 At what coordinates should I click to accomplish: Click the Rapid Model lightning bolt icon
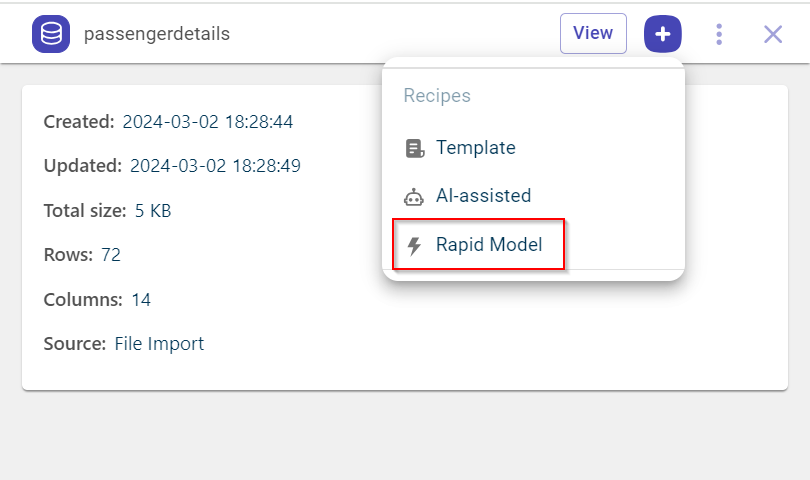pos(414,244)
